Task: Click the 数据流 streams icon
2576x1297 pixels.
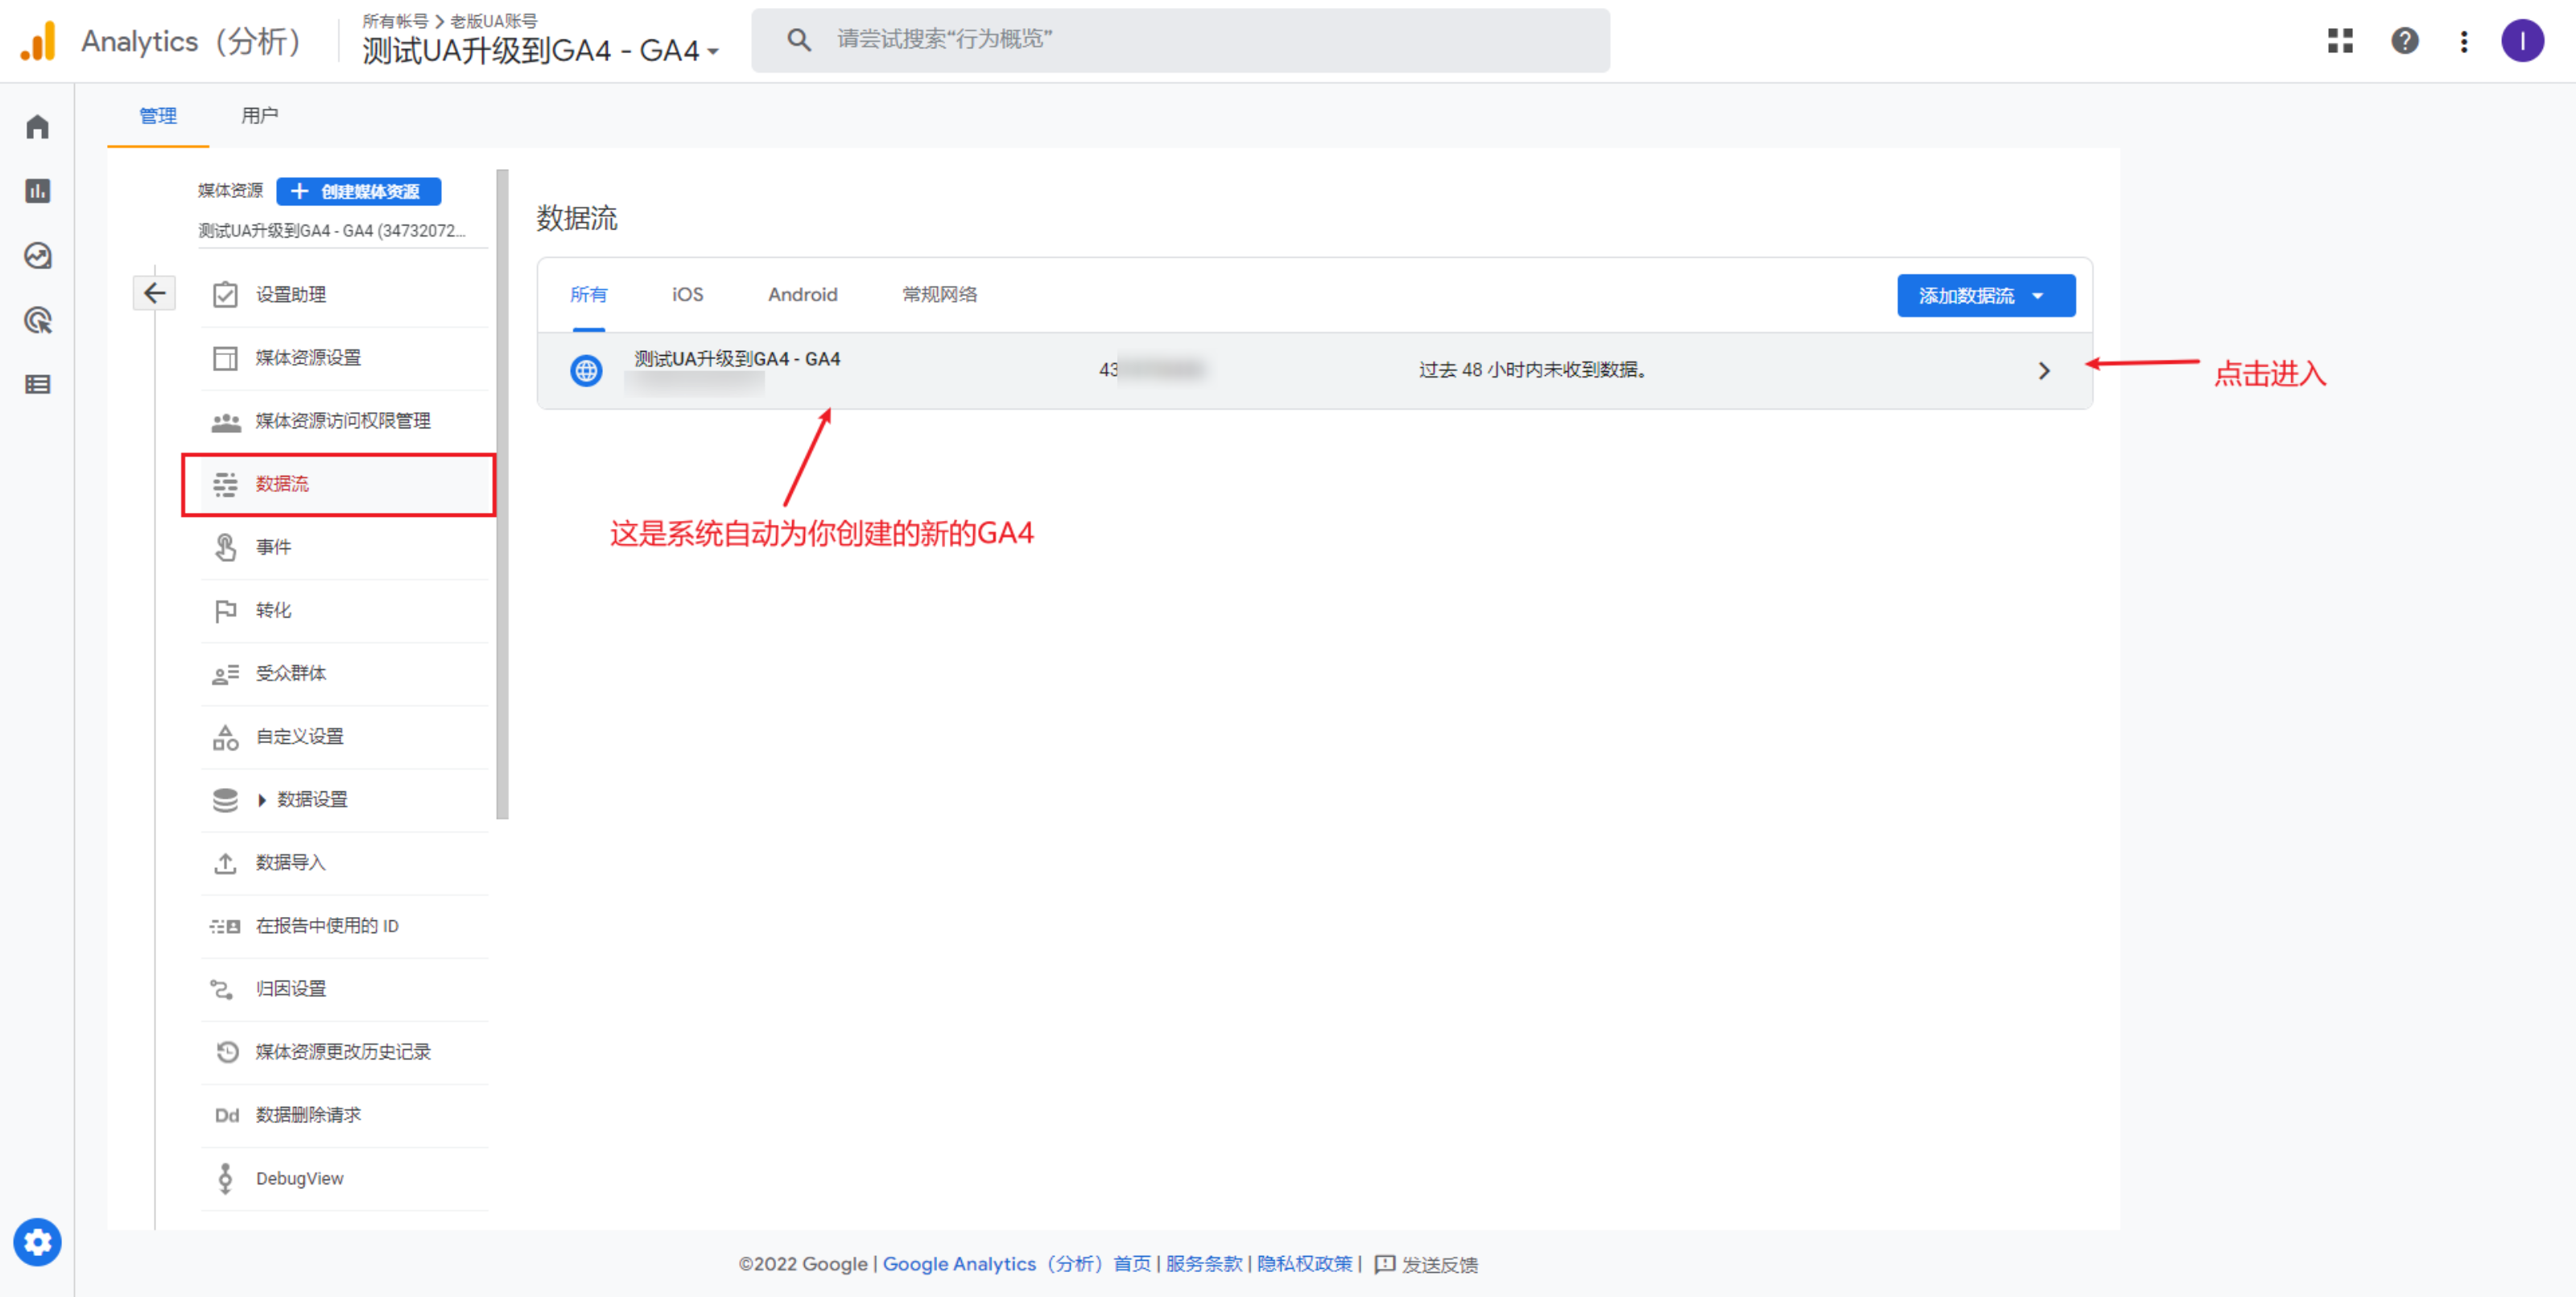Action: point(225,485)
